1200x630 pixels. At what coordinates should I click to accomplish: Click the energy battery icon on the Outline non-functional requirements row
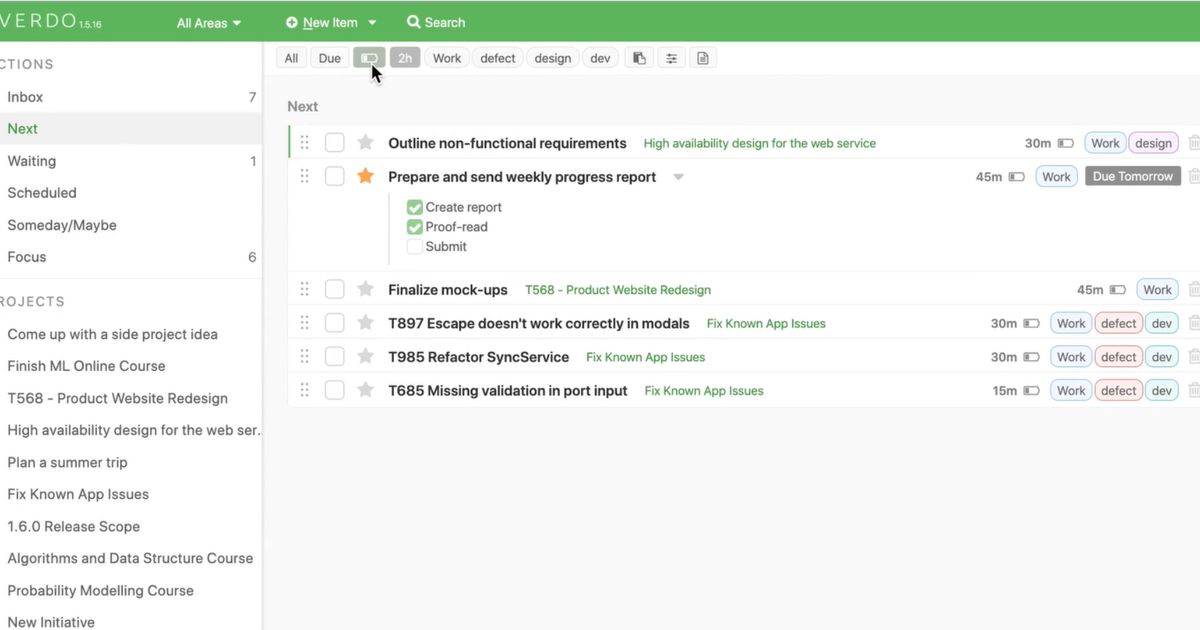pyautogui.click(x=1066, y=144)
